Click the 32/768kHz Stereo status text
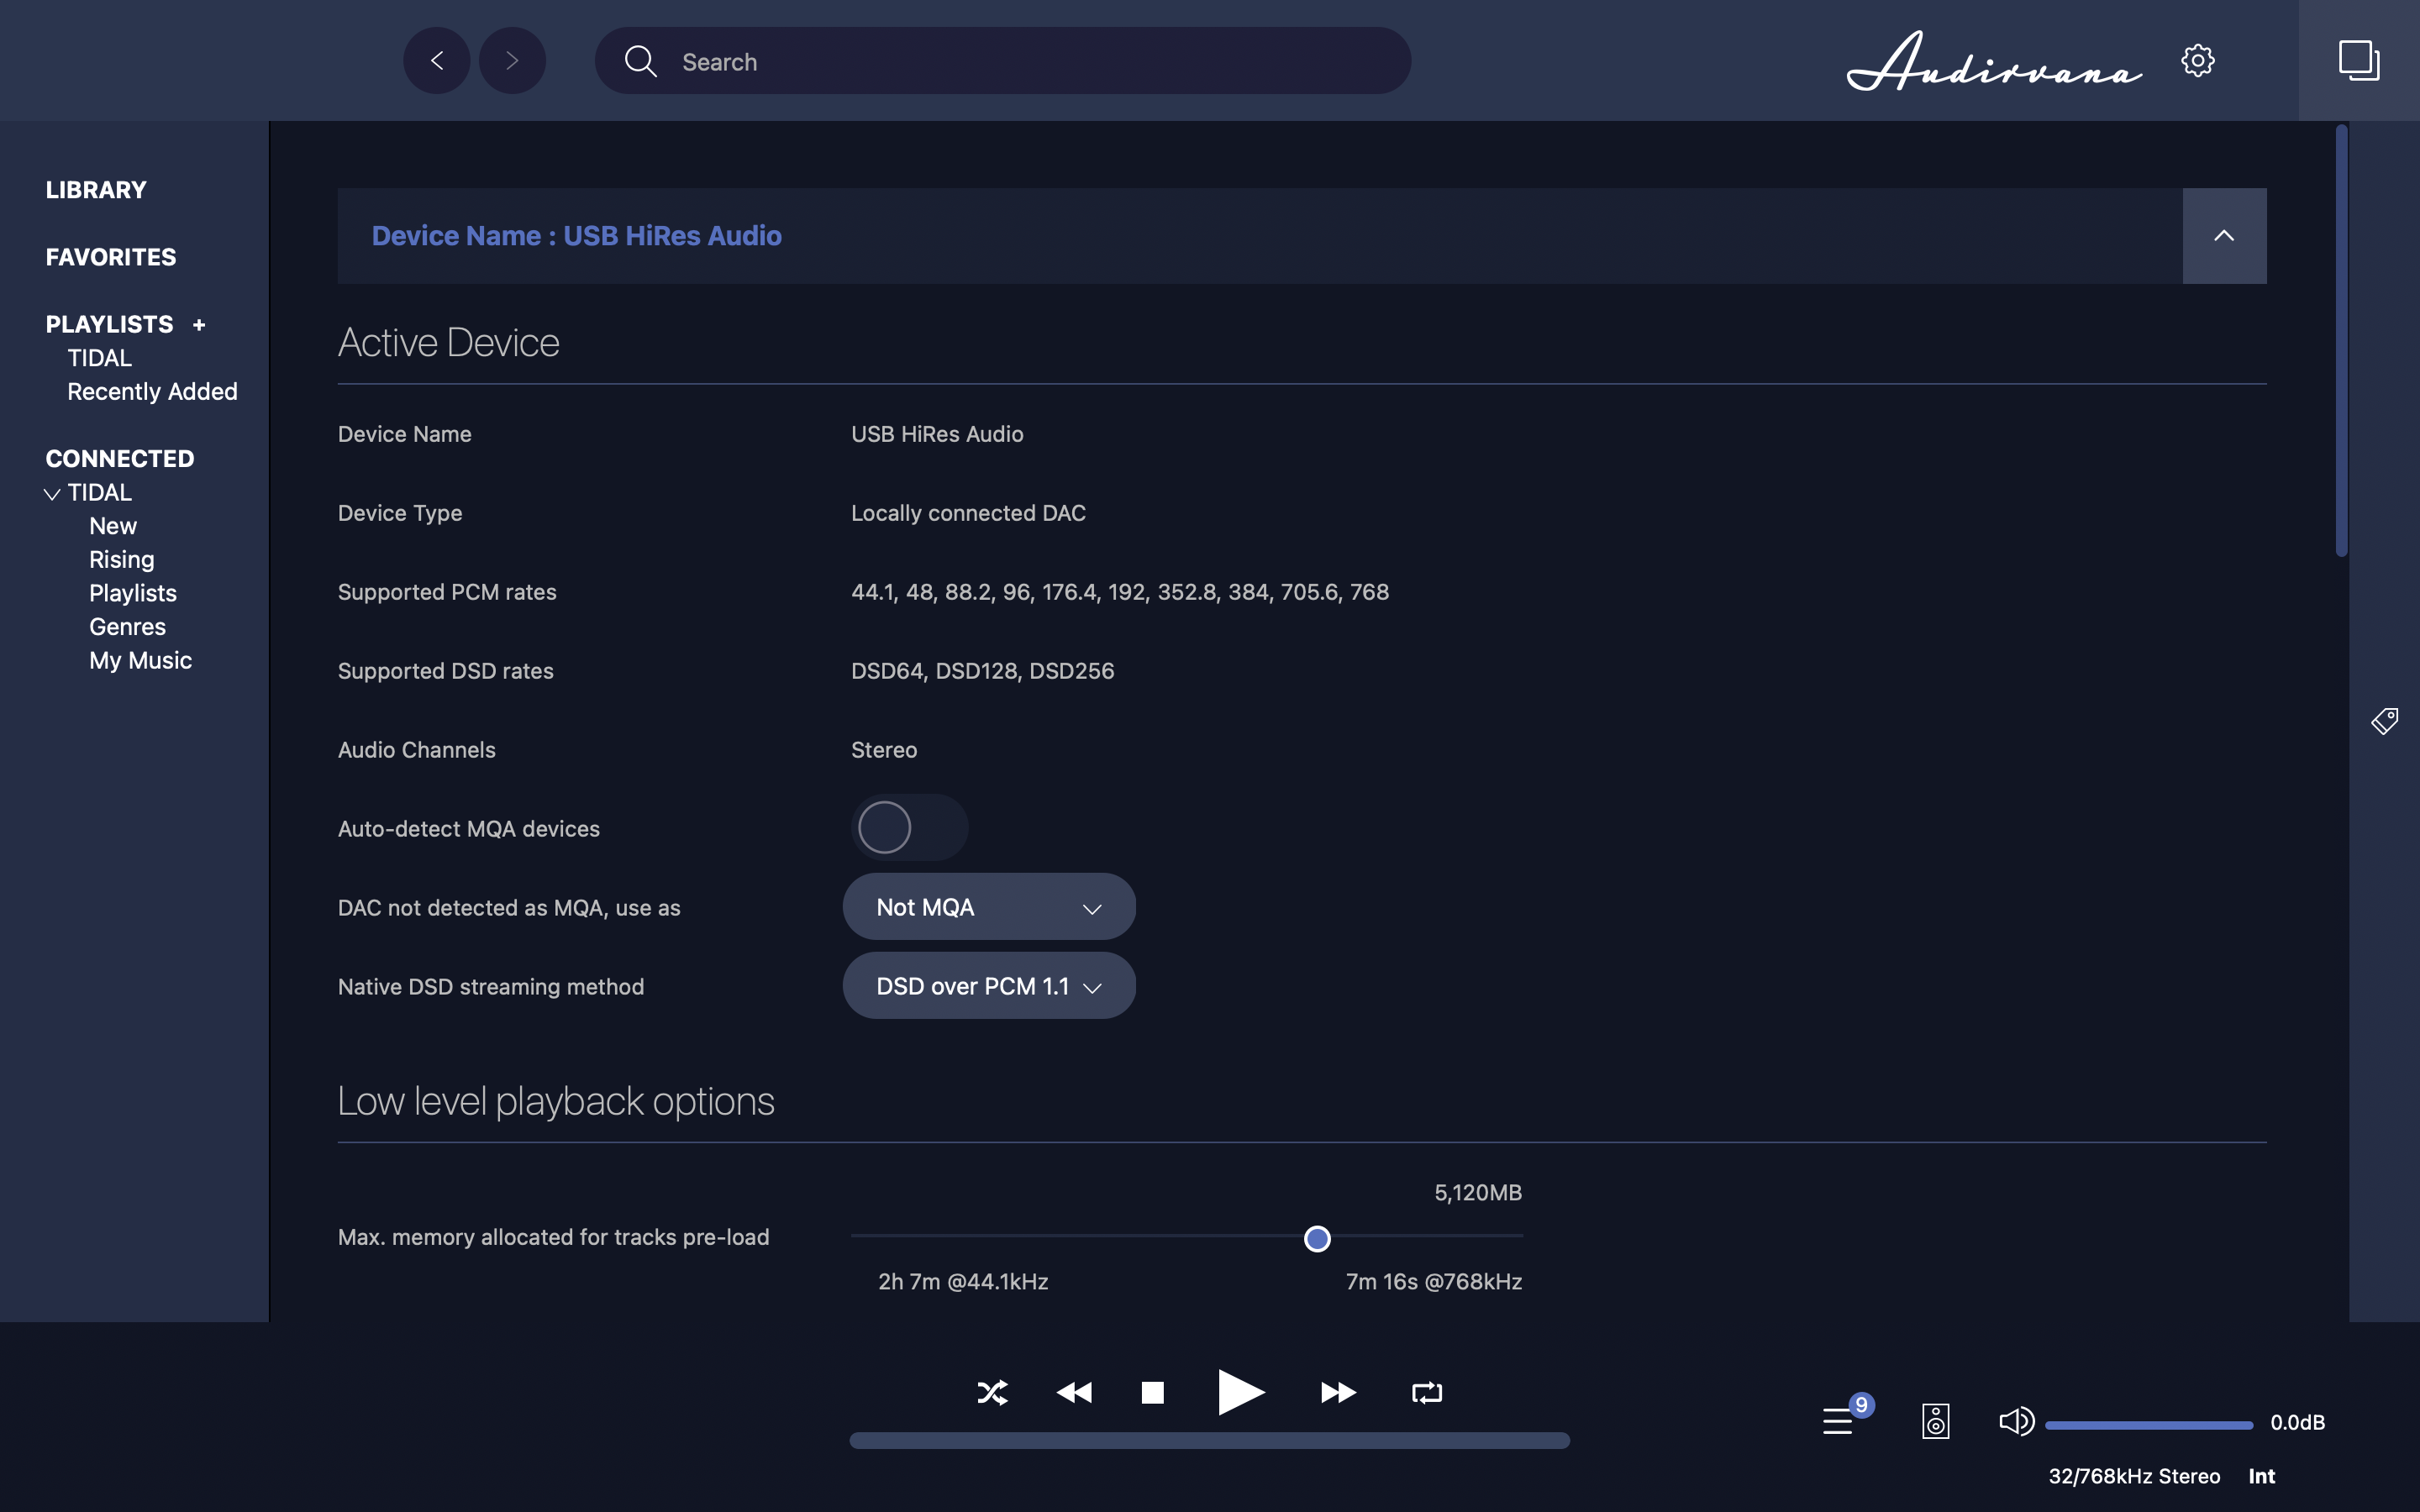The width and height of the screenshot is (2420, 1512). (2134, 1476)
